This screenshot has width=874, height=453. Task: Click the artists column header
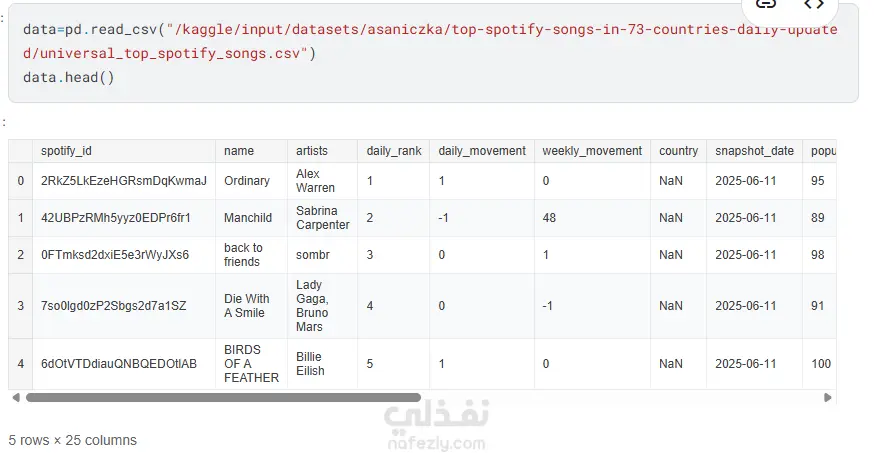click(x=312, y=151)
